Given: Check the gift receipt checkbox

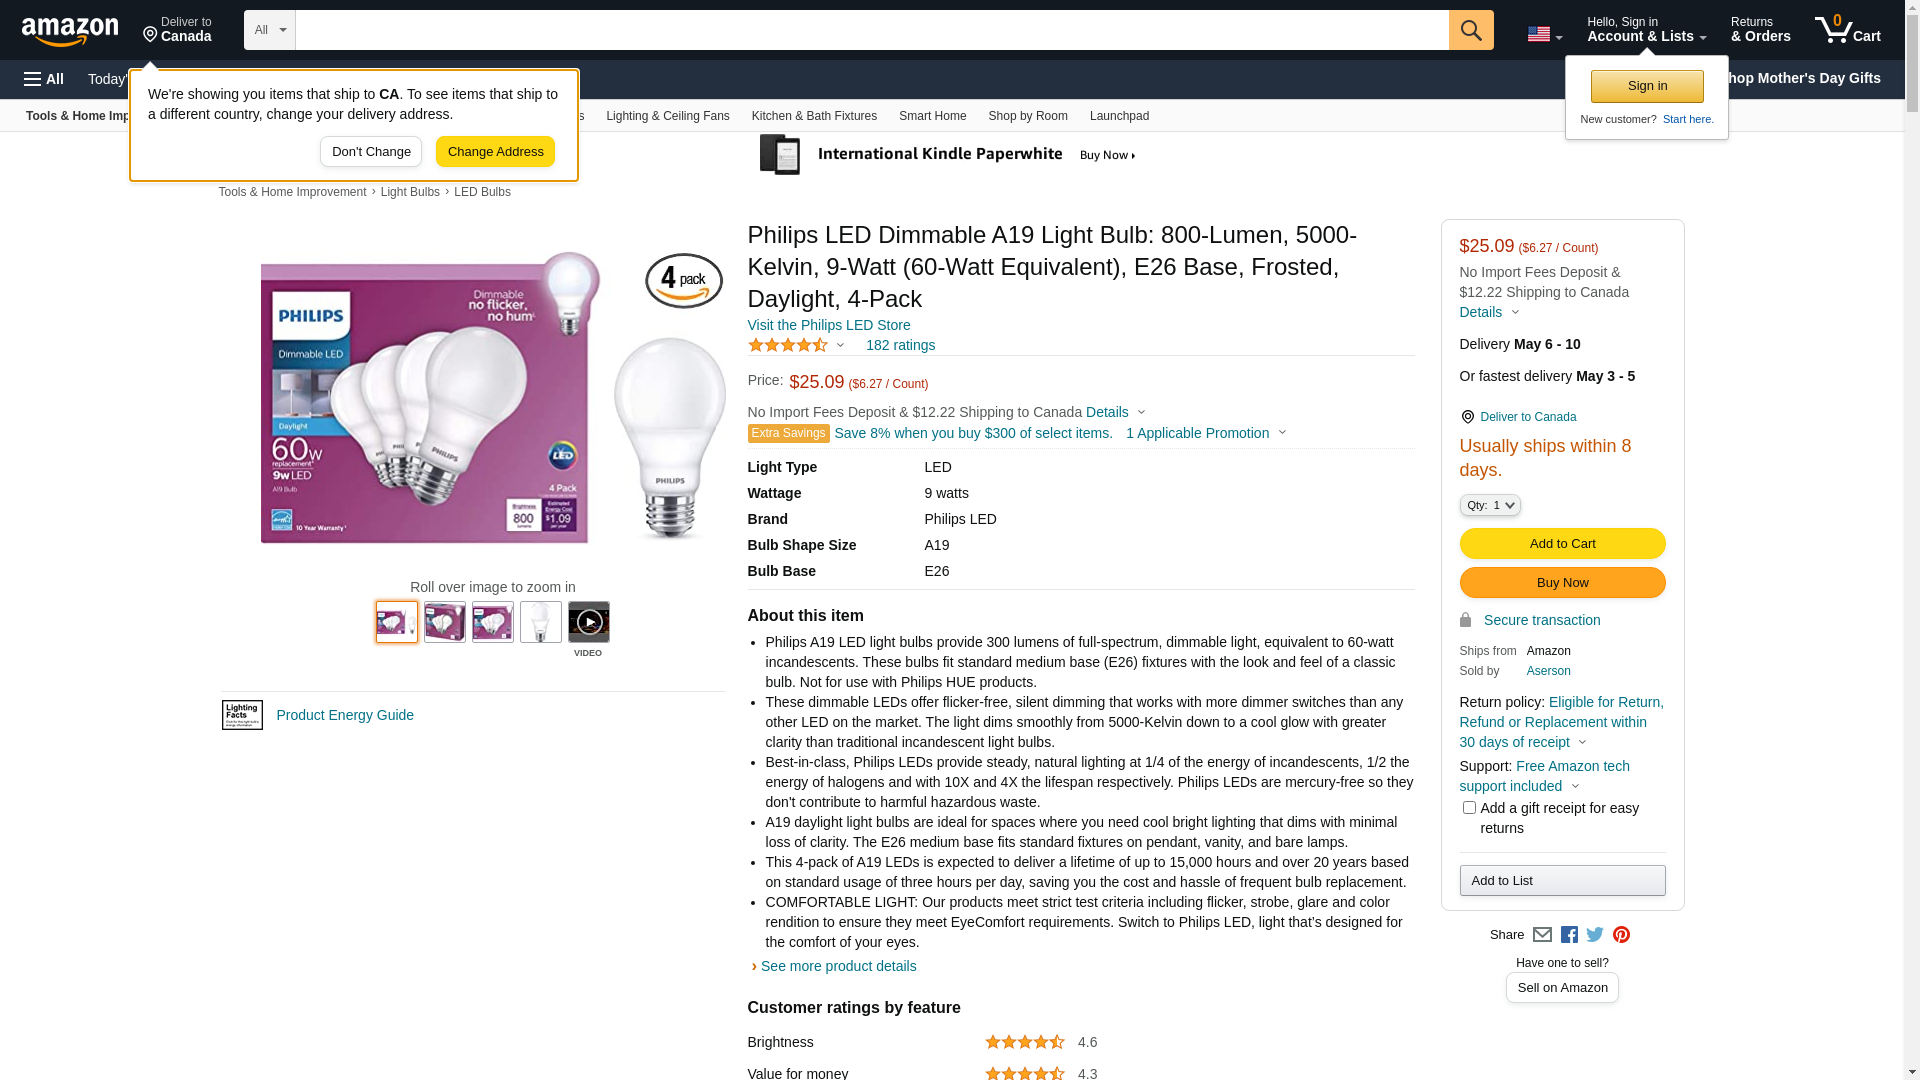Looking at the screenshot, I should (1469, 808).
